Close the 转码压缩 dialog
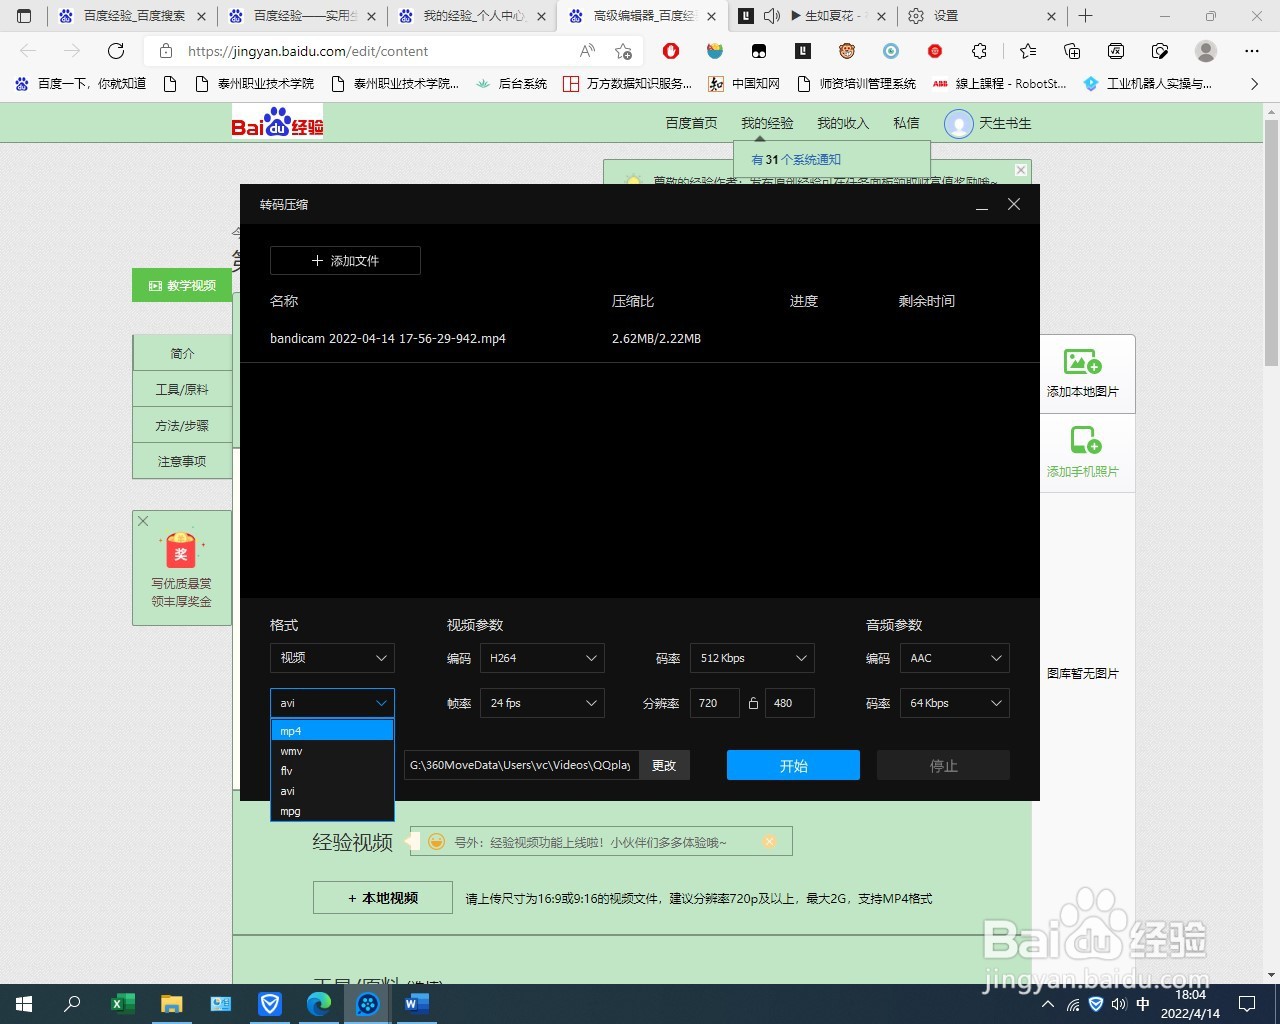This screenshot has width=1280, height=1024. point(1014,204)
